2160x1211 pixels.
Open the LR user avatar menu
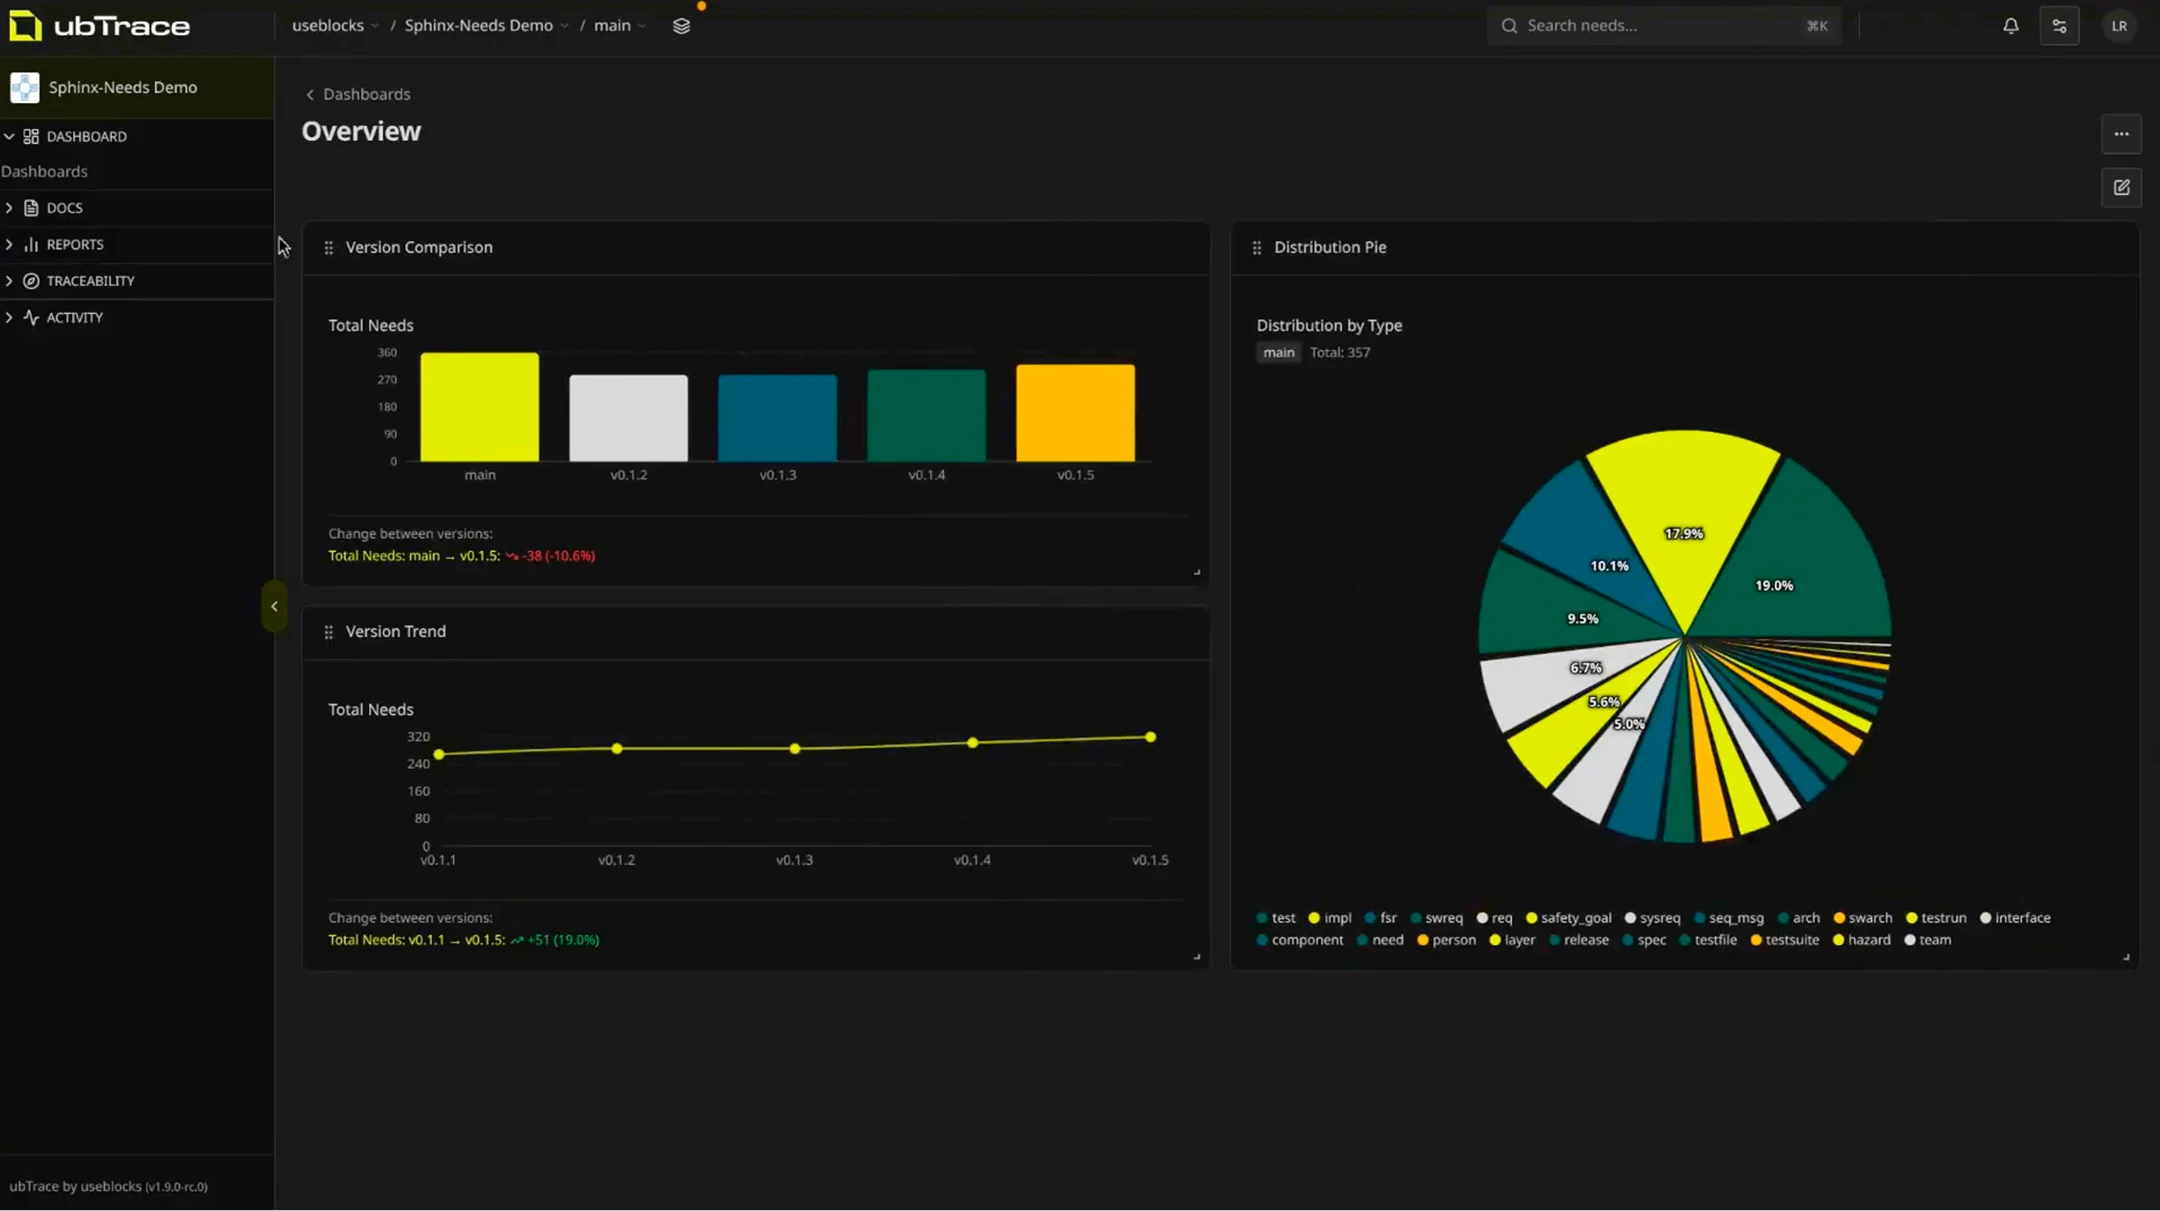coord(2118,26)
